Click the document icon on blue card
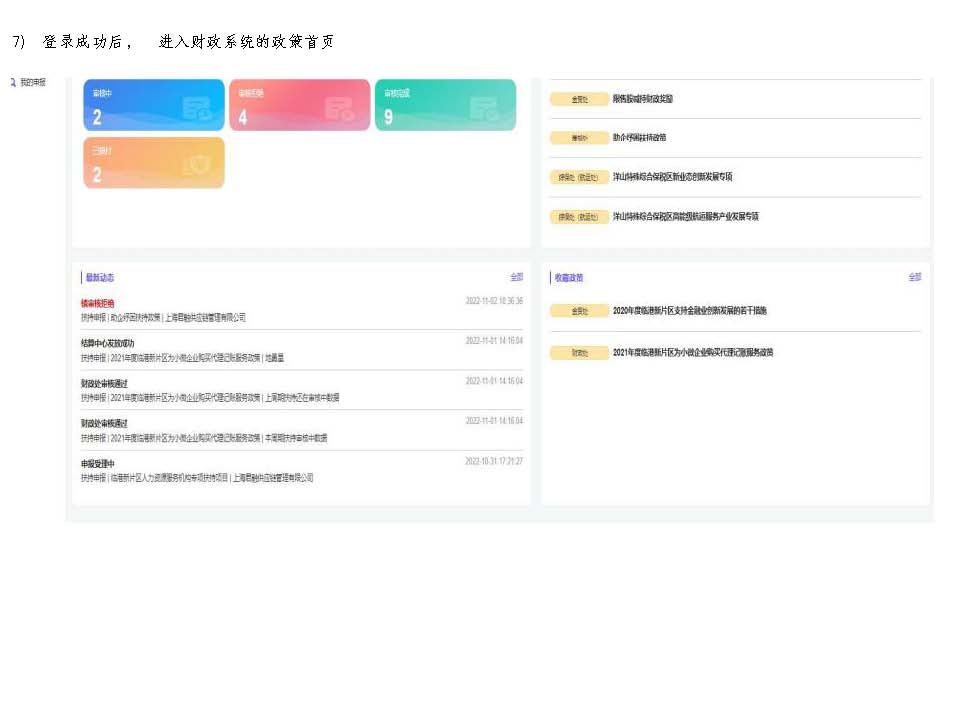The height and width of the screenshot is (720, 960). tap(196, 108)
